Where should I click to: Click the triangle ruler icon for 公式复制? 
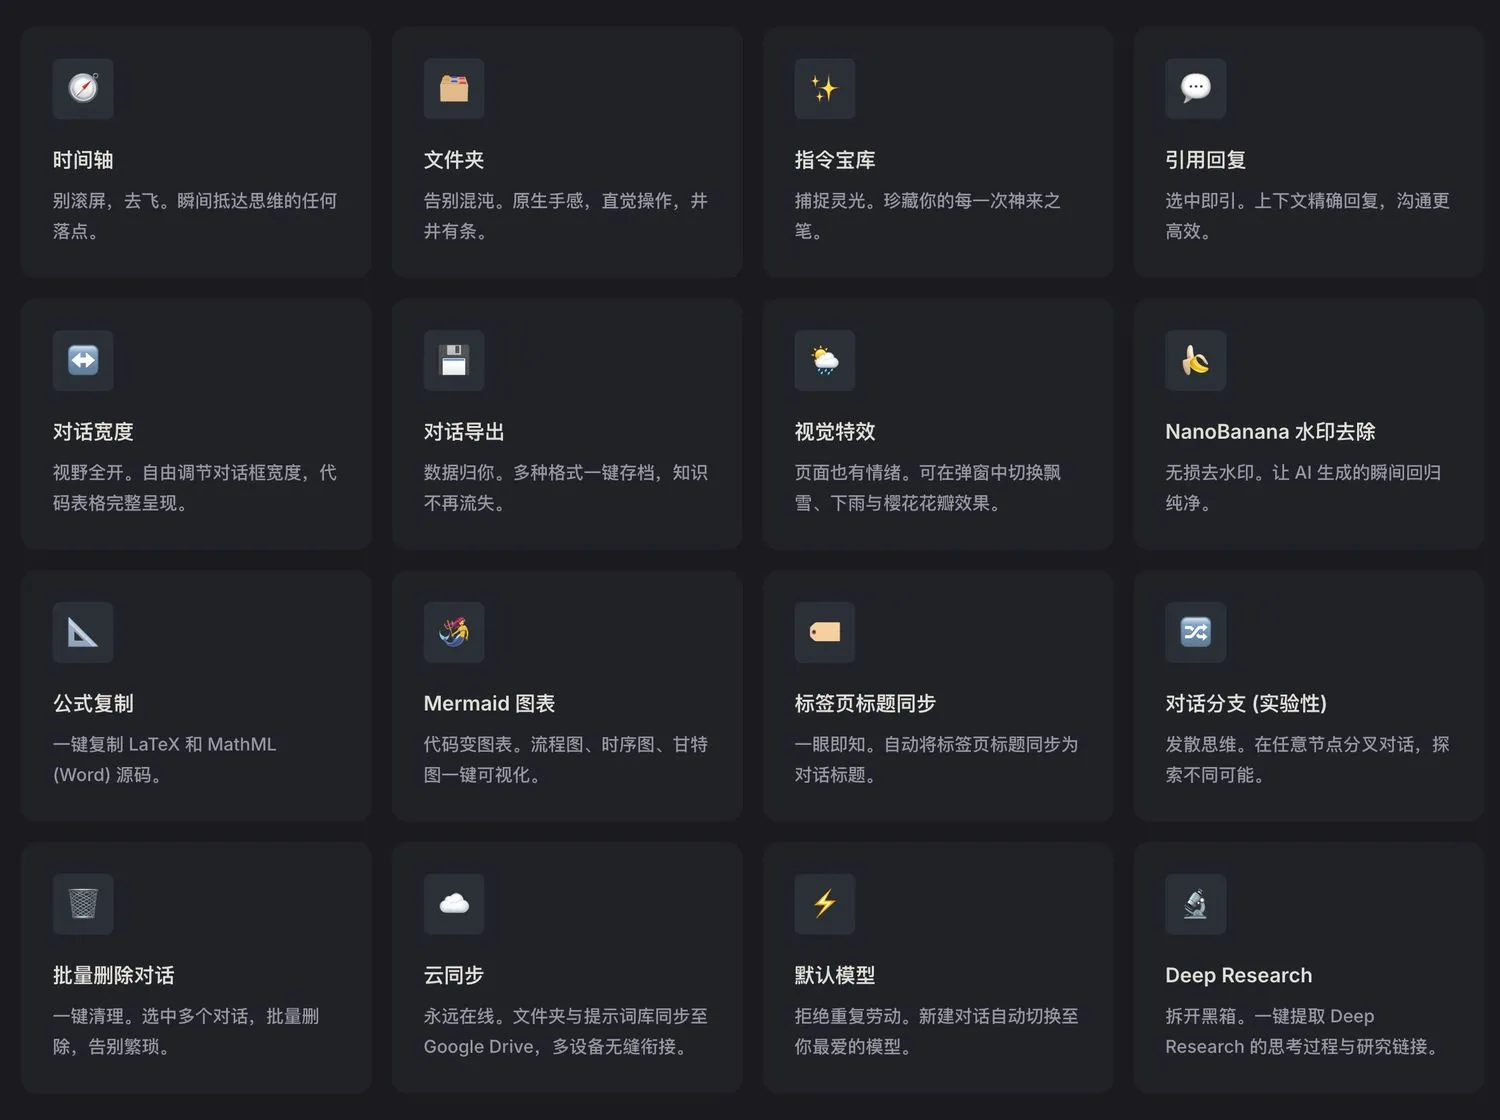(x=83, y=632)
